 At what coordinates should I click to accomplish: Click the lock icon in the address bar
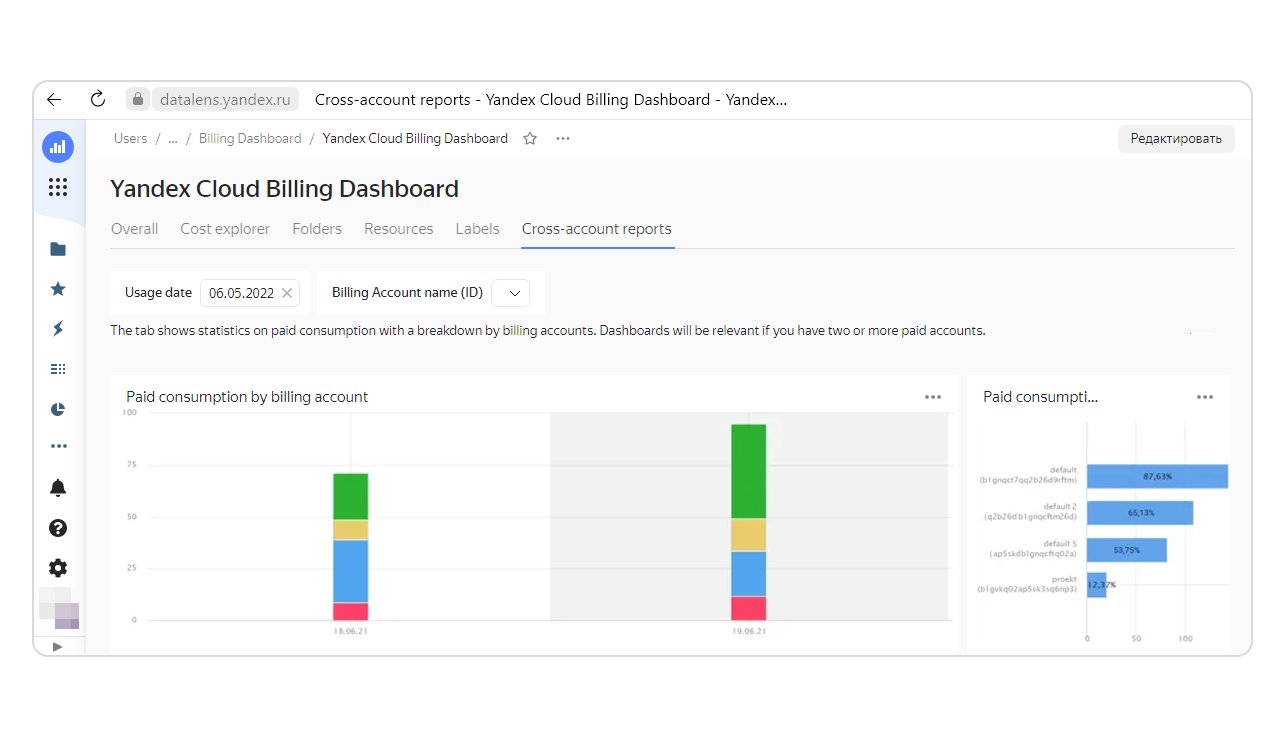click(138, 99)
